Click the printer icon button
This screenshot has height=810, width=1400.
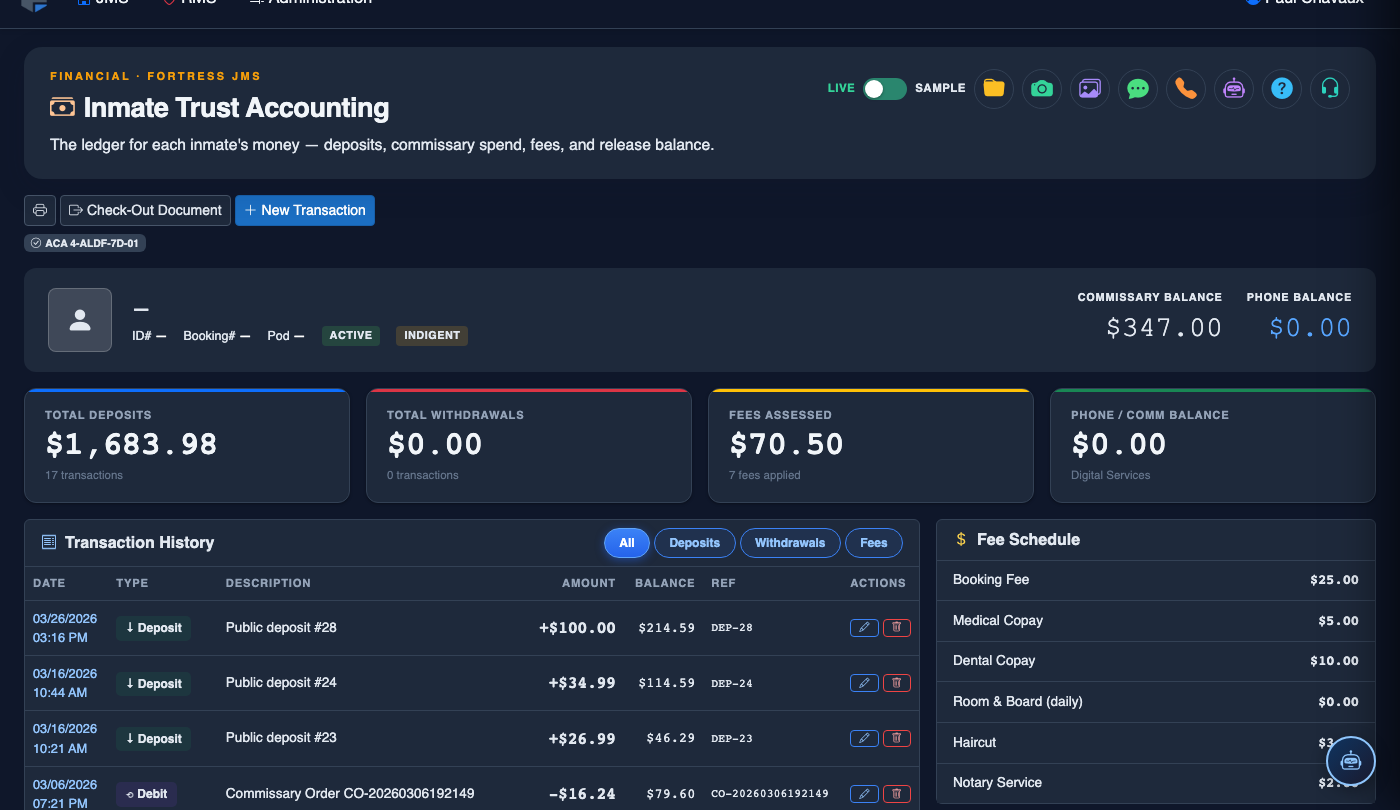[40, 210]
